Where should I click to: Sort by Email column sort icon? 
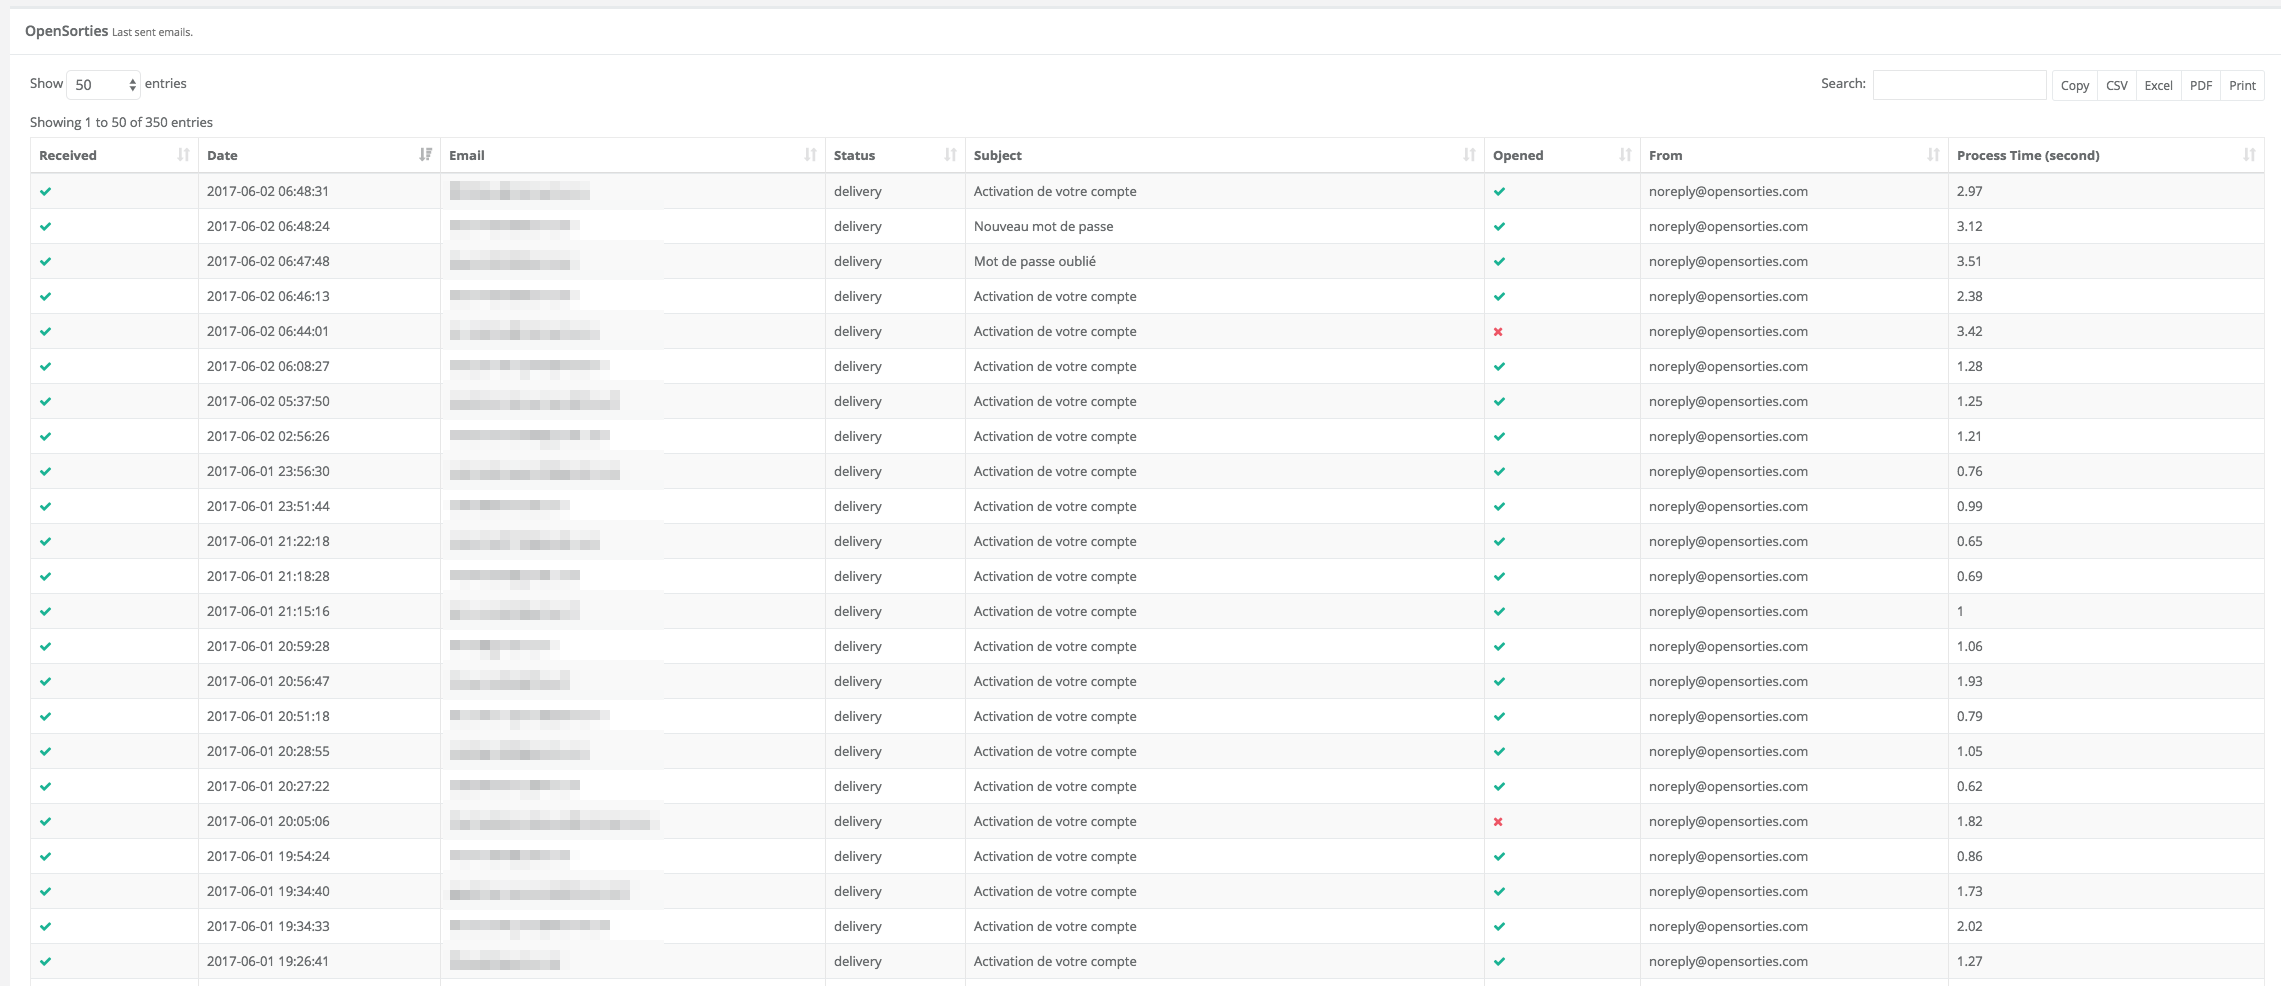tap(810, 155)
